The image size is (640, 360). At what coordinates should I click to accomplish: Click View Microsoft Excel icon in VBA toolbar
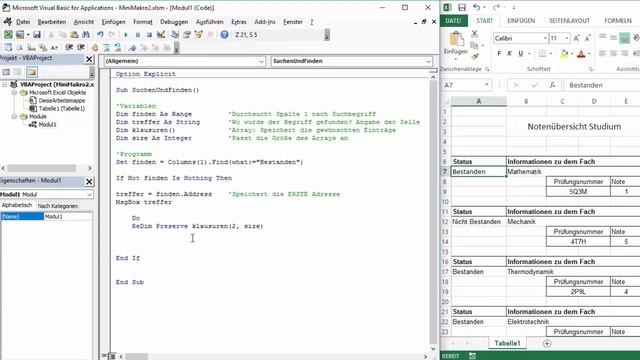click(x=8, y=35)
